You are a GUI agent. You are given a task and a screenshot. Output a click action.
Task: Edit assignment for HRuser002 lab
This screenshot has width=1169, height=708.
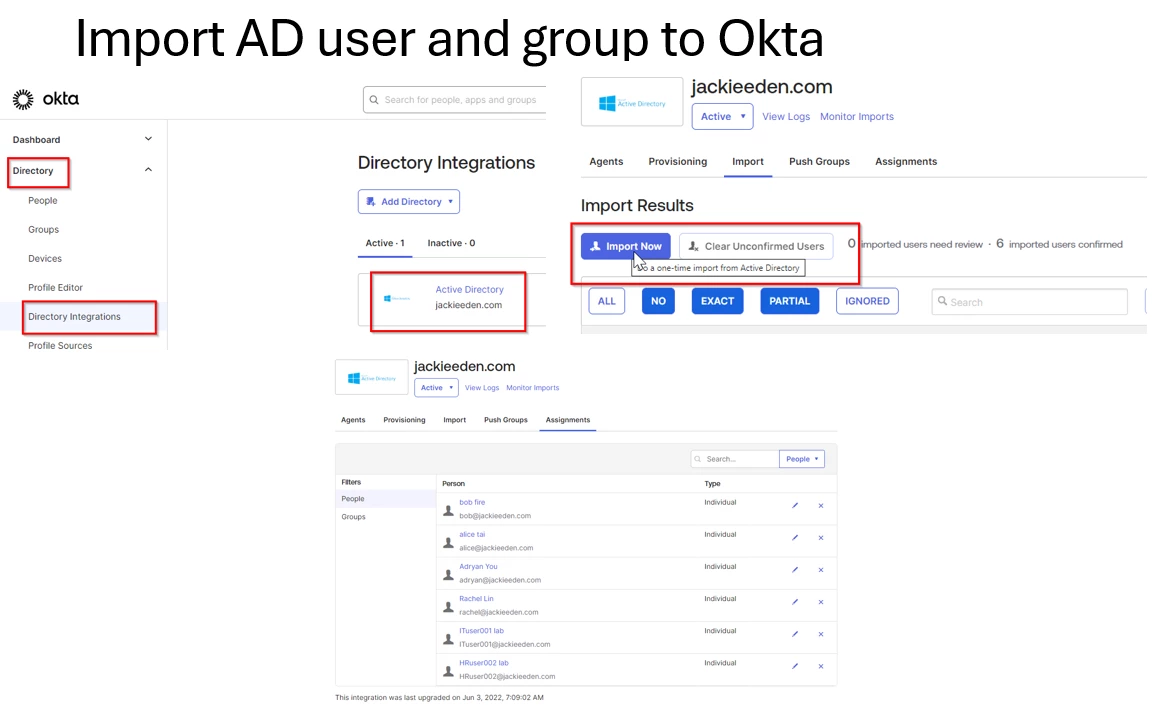[795, 666]
